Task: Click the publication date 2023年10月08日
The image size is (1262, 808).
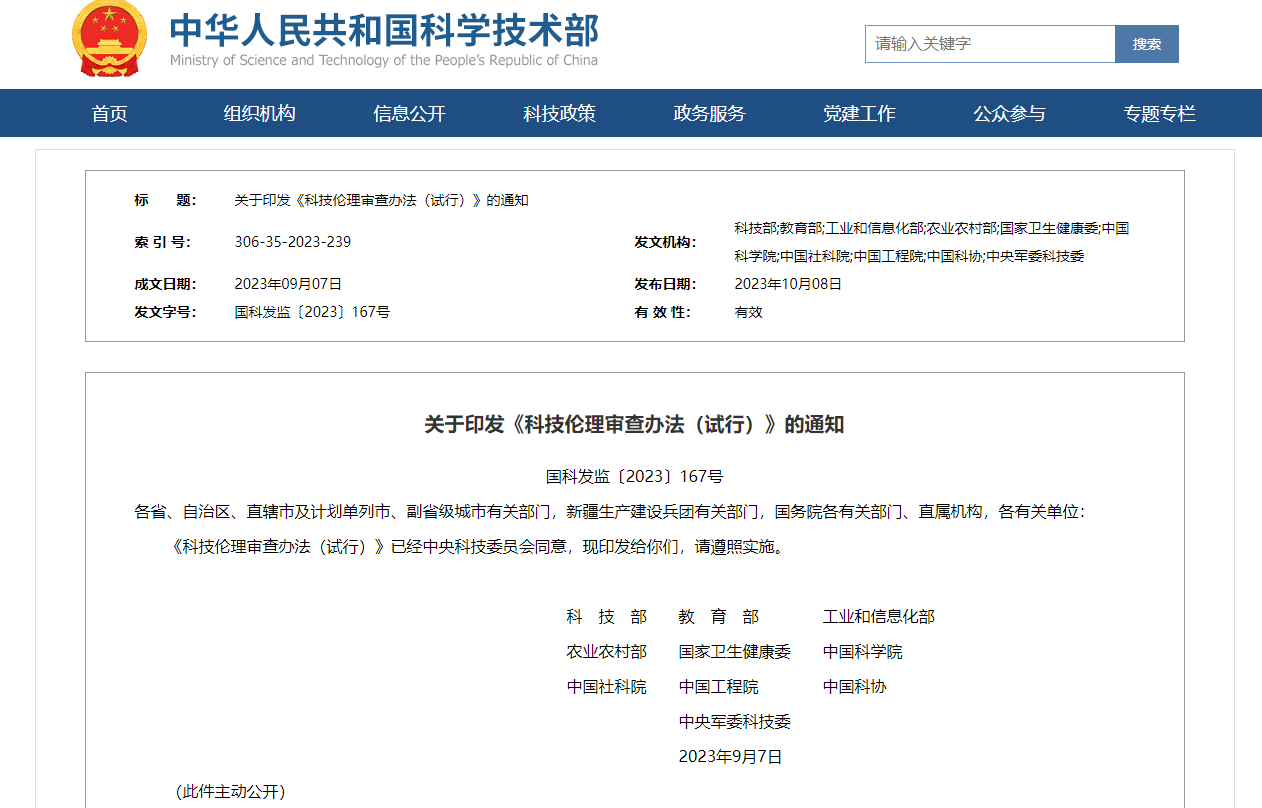Action: point(788,284)
